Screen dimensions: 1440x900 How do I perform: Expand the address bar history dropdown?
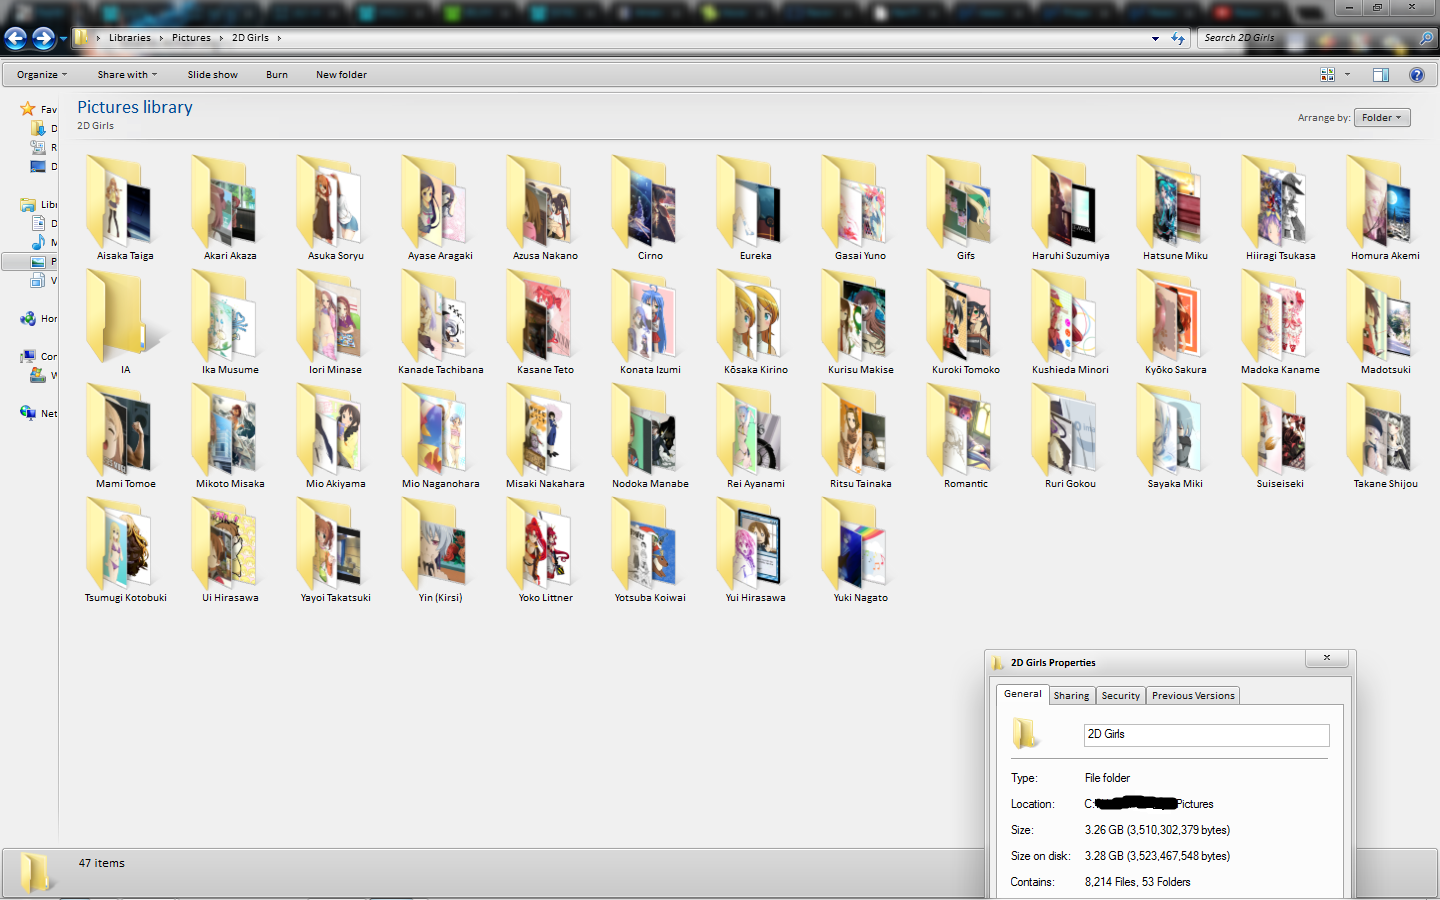coord(1155,38)
